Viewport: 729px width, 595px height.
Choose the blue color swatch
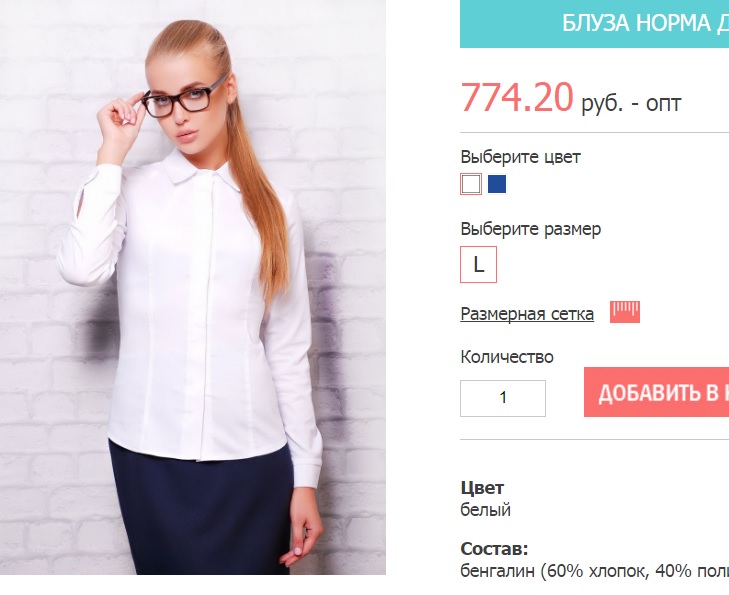[497, 184]
